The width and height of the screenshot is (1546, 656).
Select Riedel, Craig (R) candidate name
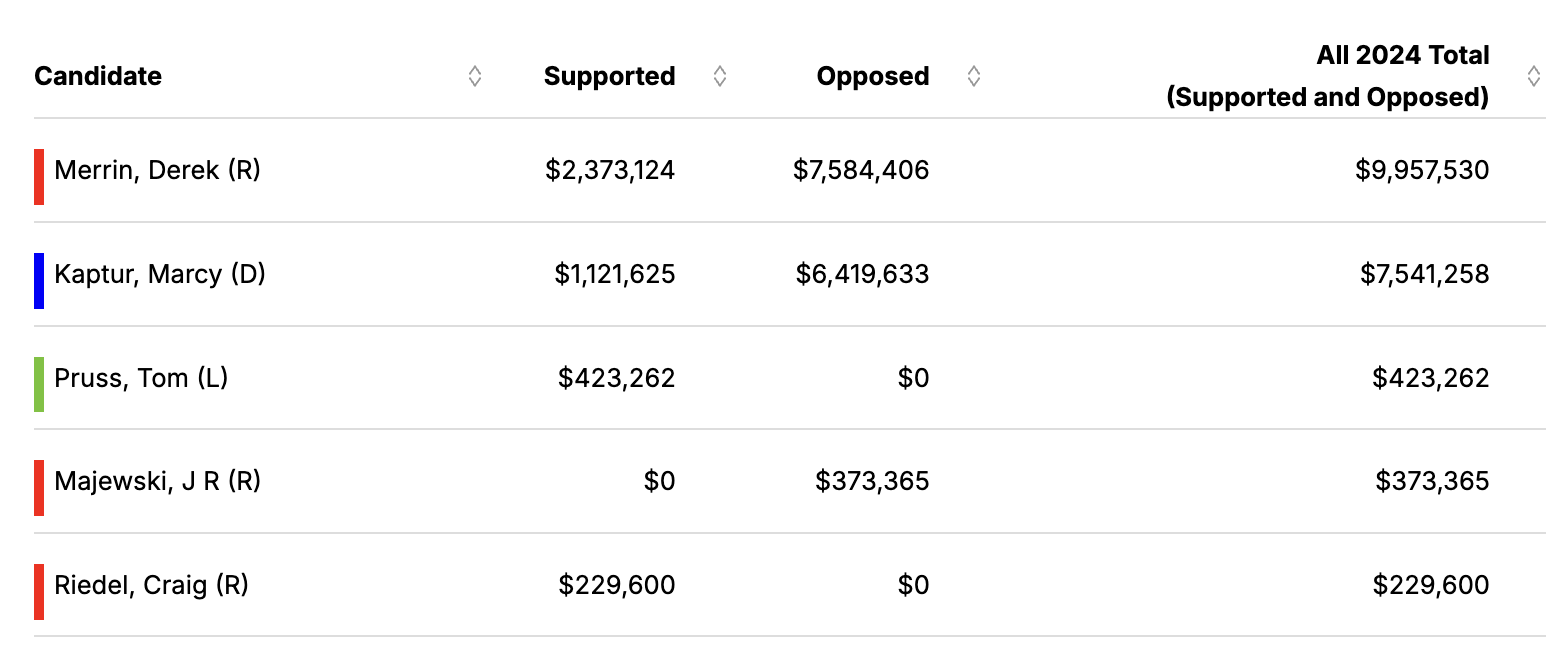click(151, 585)
